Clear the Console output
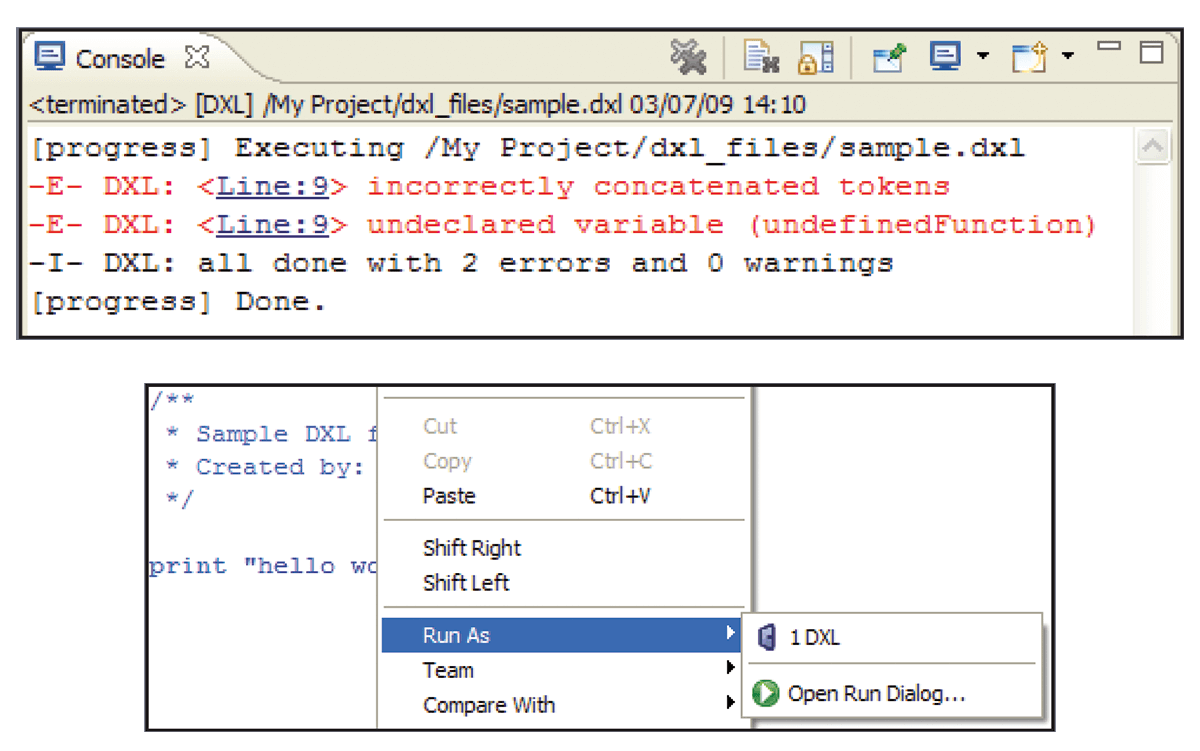 (x=762, y=57)
